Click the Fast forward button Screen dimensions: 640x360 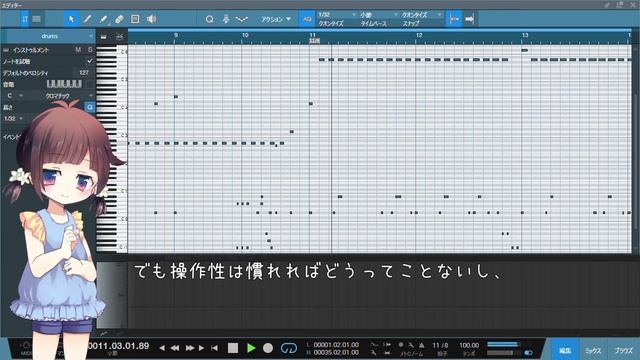(x=189, y=348)
